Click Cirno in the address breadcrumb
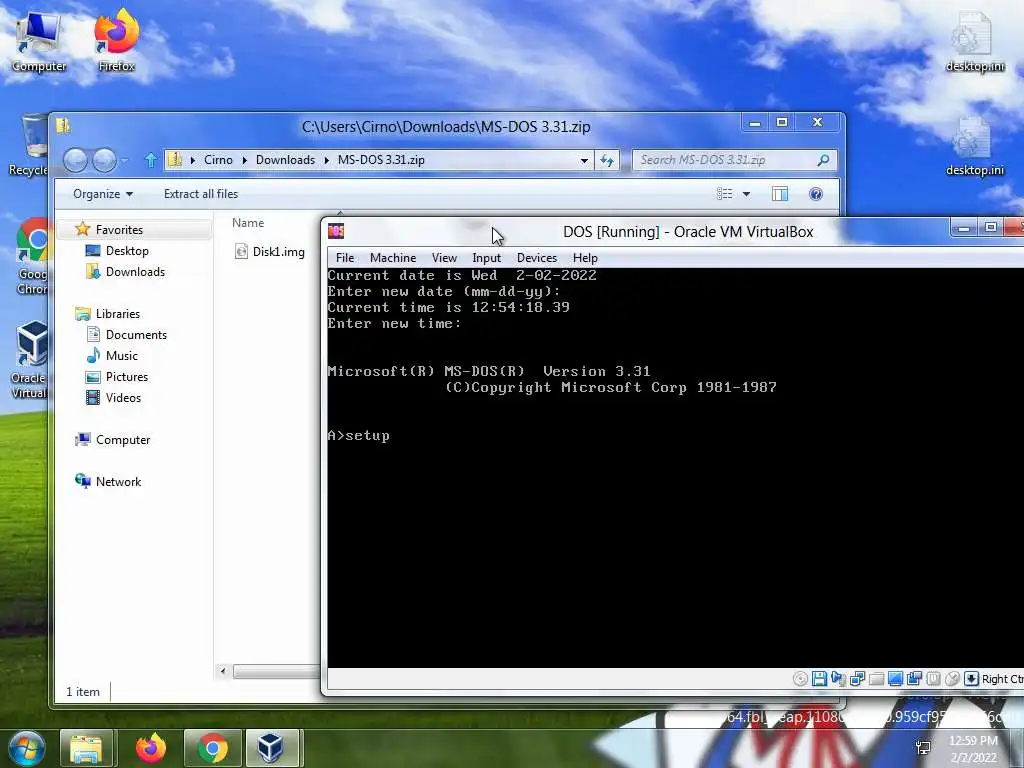Viewport: 1024px width, 768px height. 218,160
